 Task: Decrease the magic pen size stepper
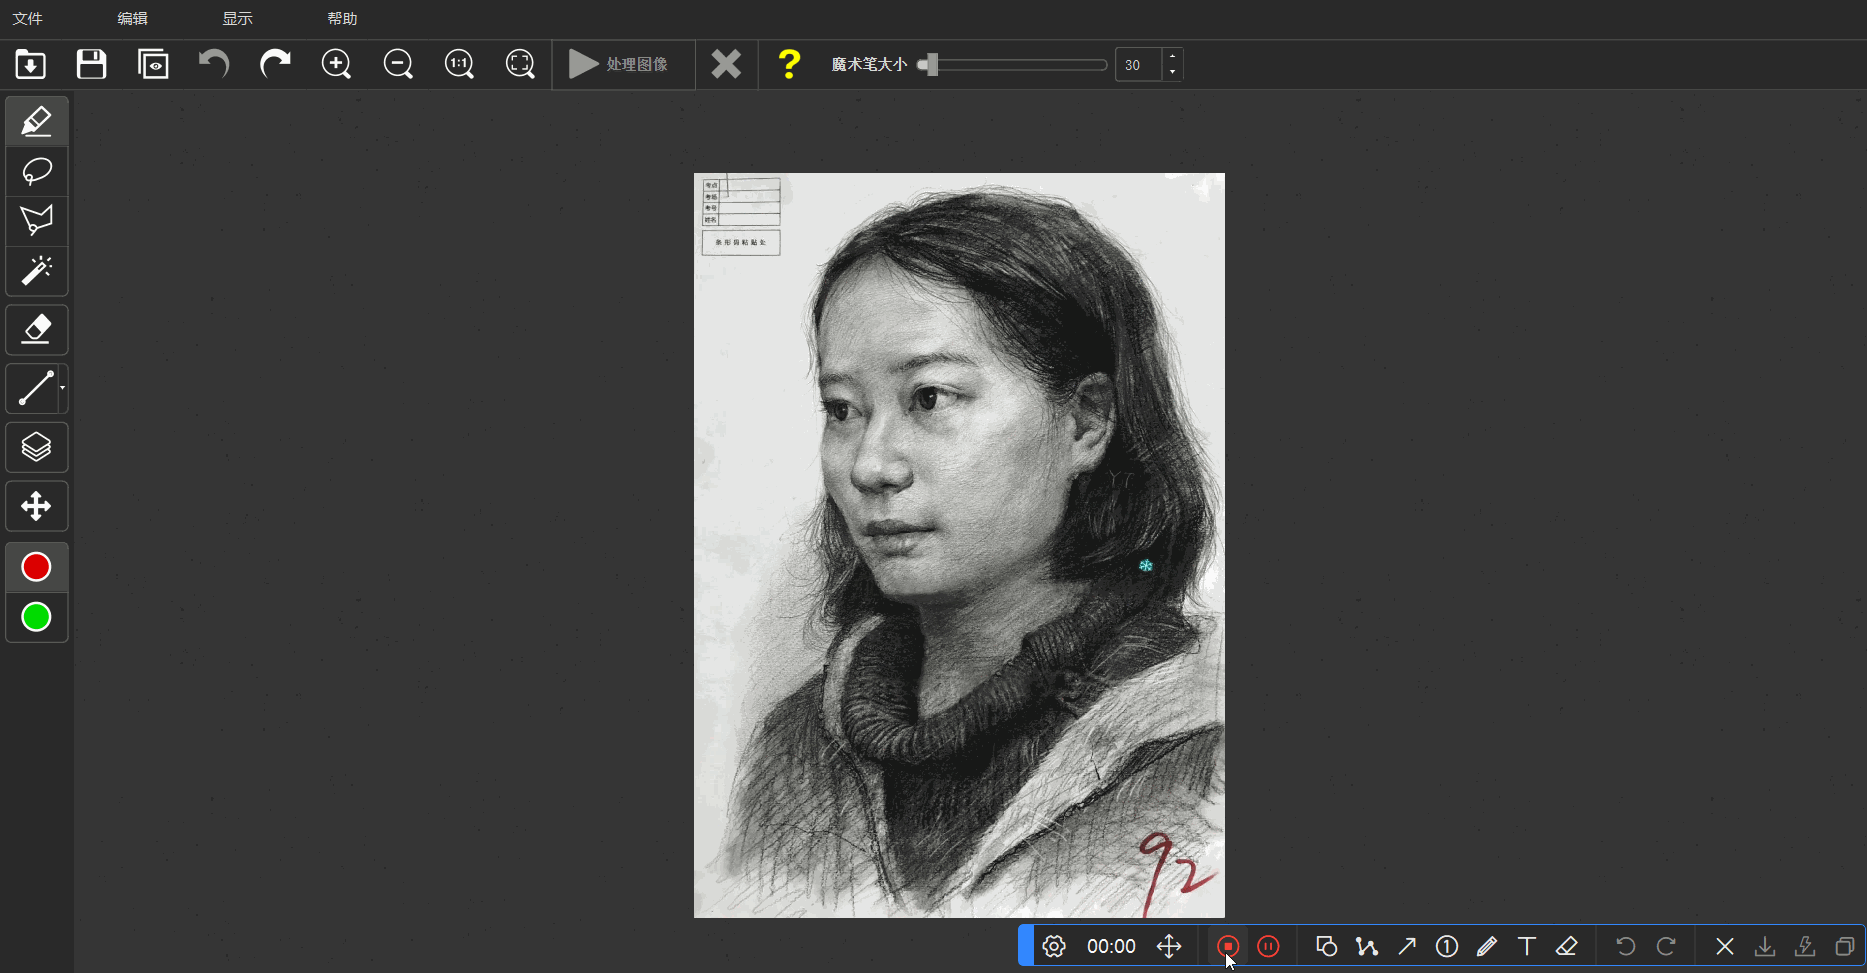point(1172,72)
